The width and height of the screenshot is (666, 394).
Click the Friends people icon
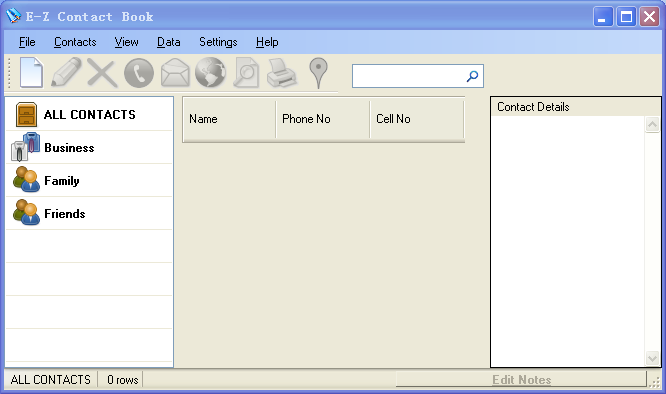26,212
